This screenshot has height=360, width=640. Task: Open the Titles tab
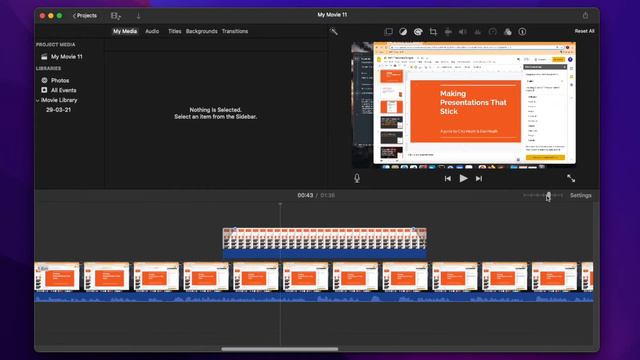click(174, 31)
